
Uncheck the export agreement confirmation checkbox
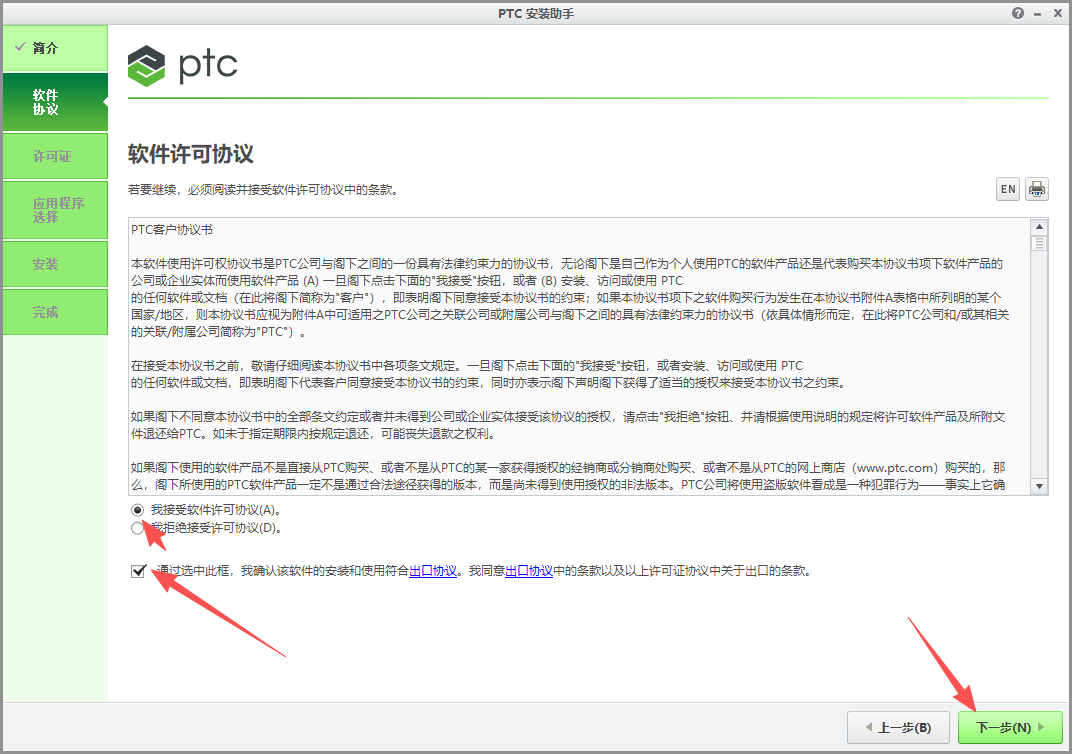click(139, 571)
